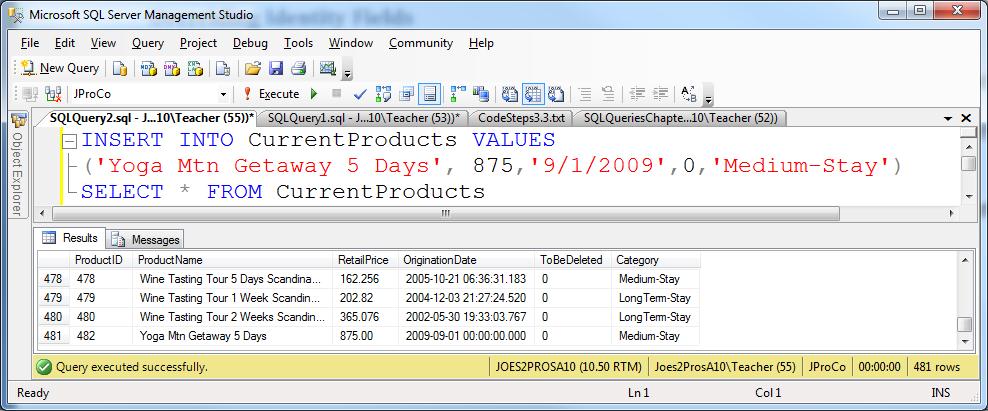Click the 365.076 price cell
Viewport: 988px width, 411px height.
click(x=365, y=317)
